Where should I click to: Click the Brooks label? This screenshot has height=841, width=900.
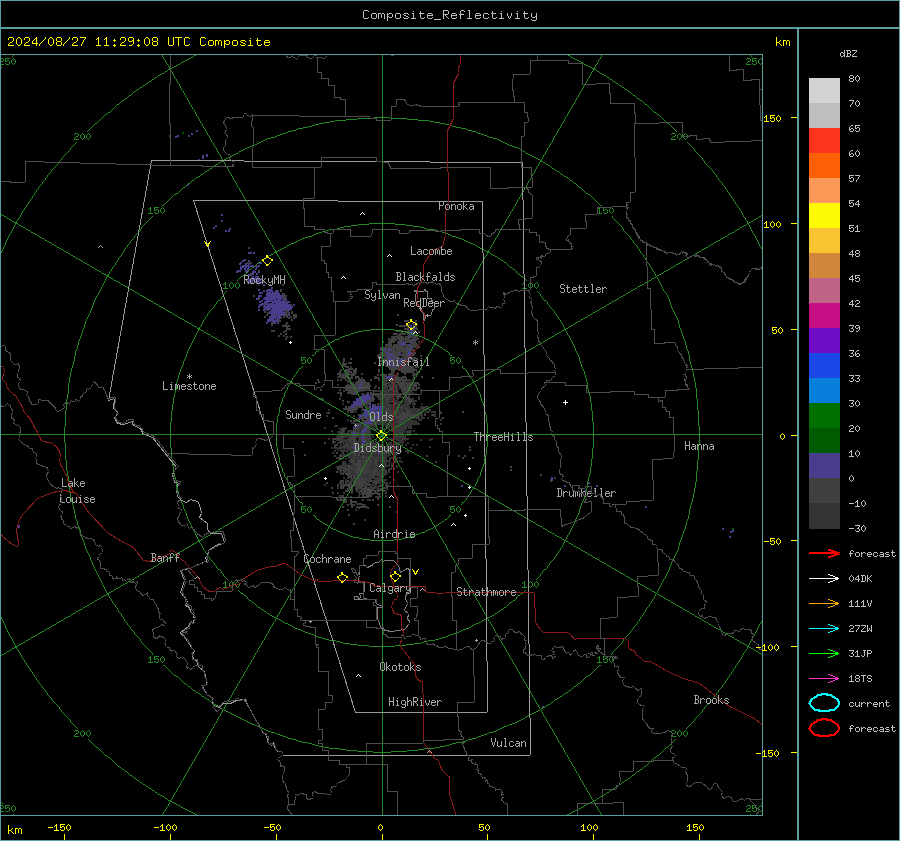(711, 700)
